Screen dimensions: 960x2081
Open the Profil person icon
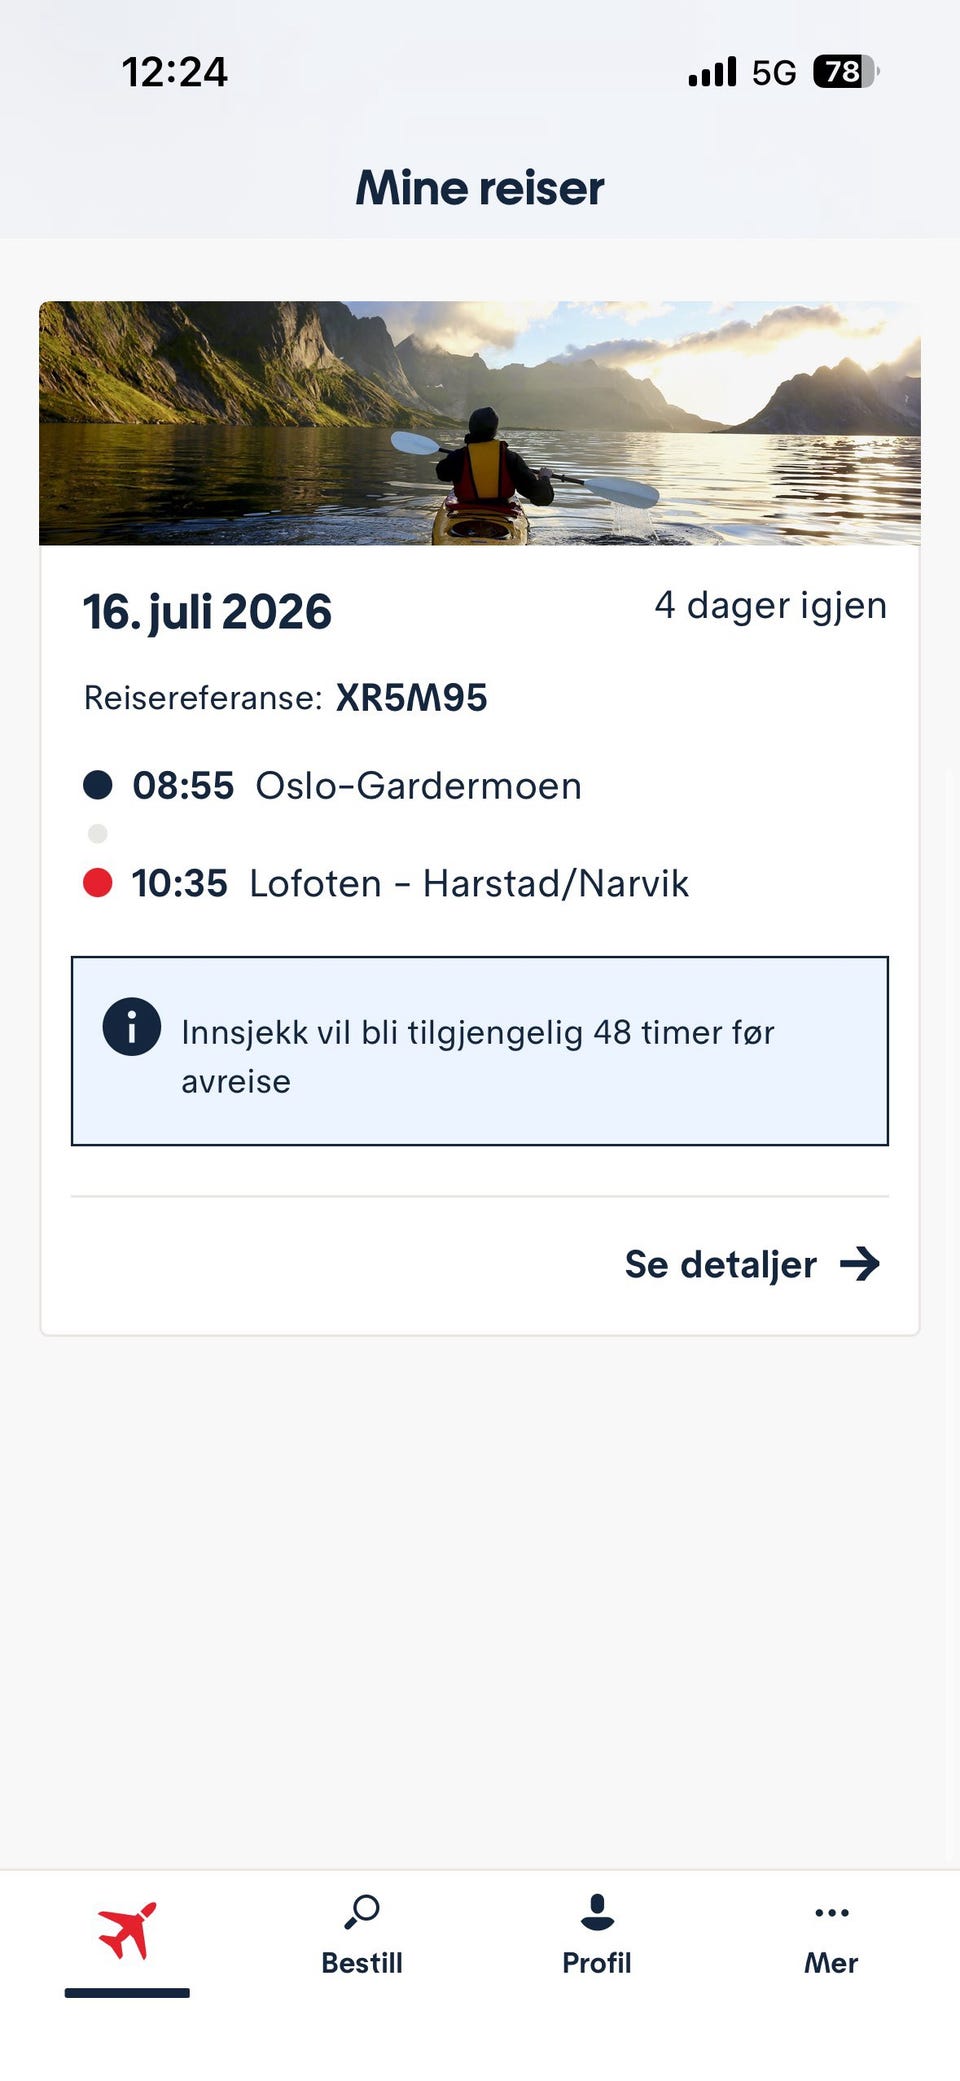coord(597,1911)
